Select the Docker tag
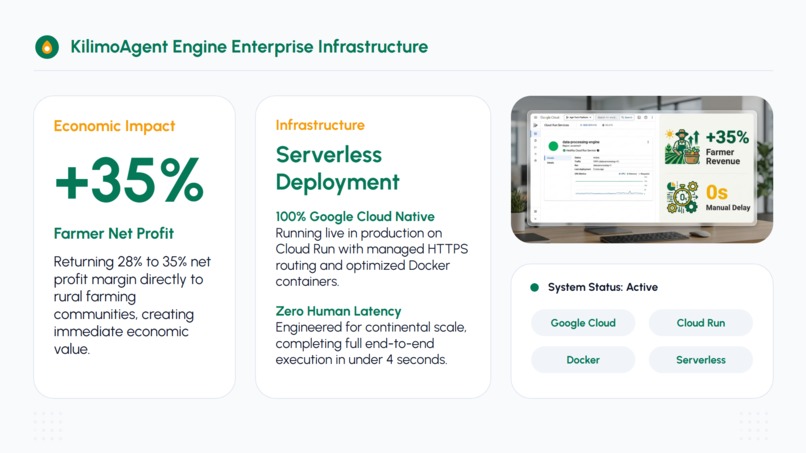This screenshot has width=806, height=453. pyautogui.click(x=583, y=360)
